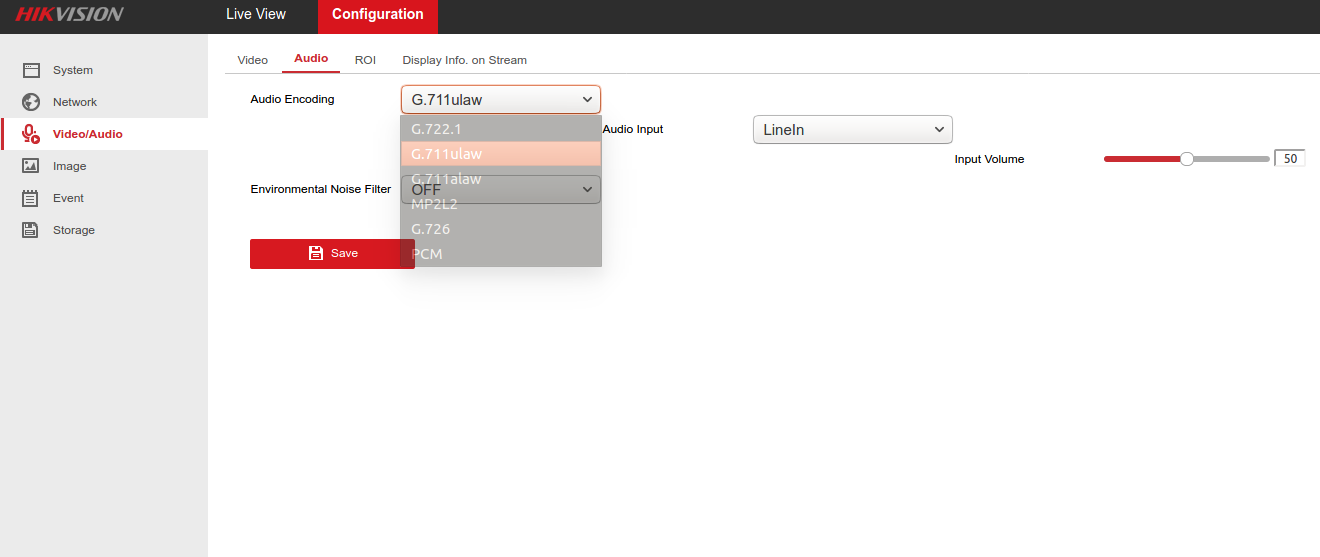1320x557 pixels.
Task: Save the audio settings
Action: click(x=332, y=254)
